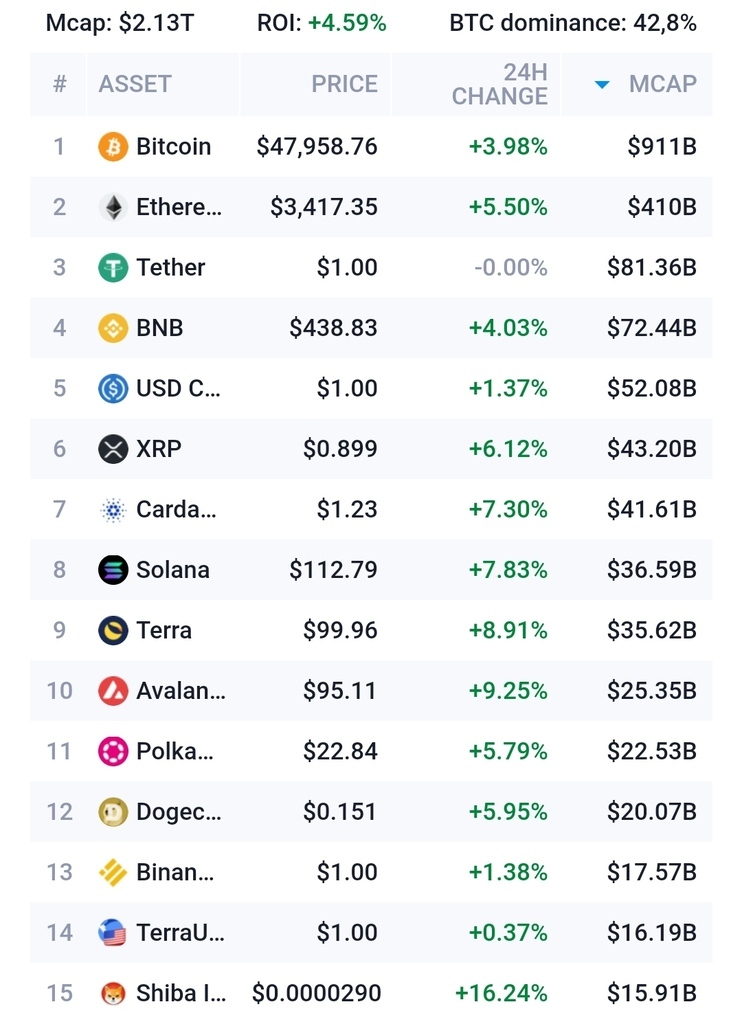
Task: Click the Bitcoin coin icon
Action: (x=113, y=147)
